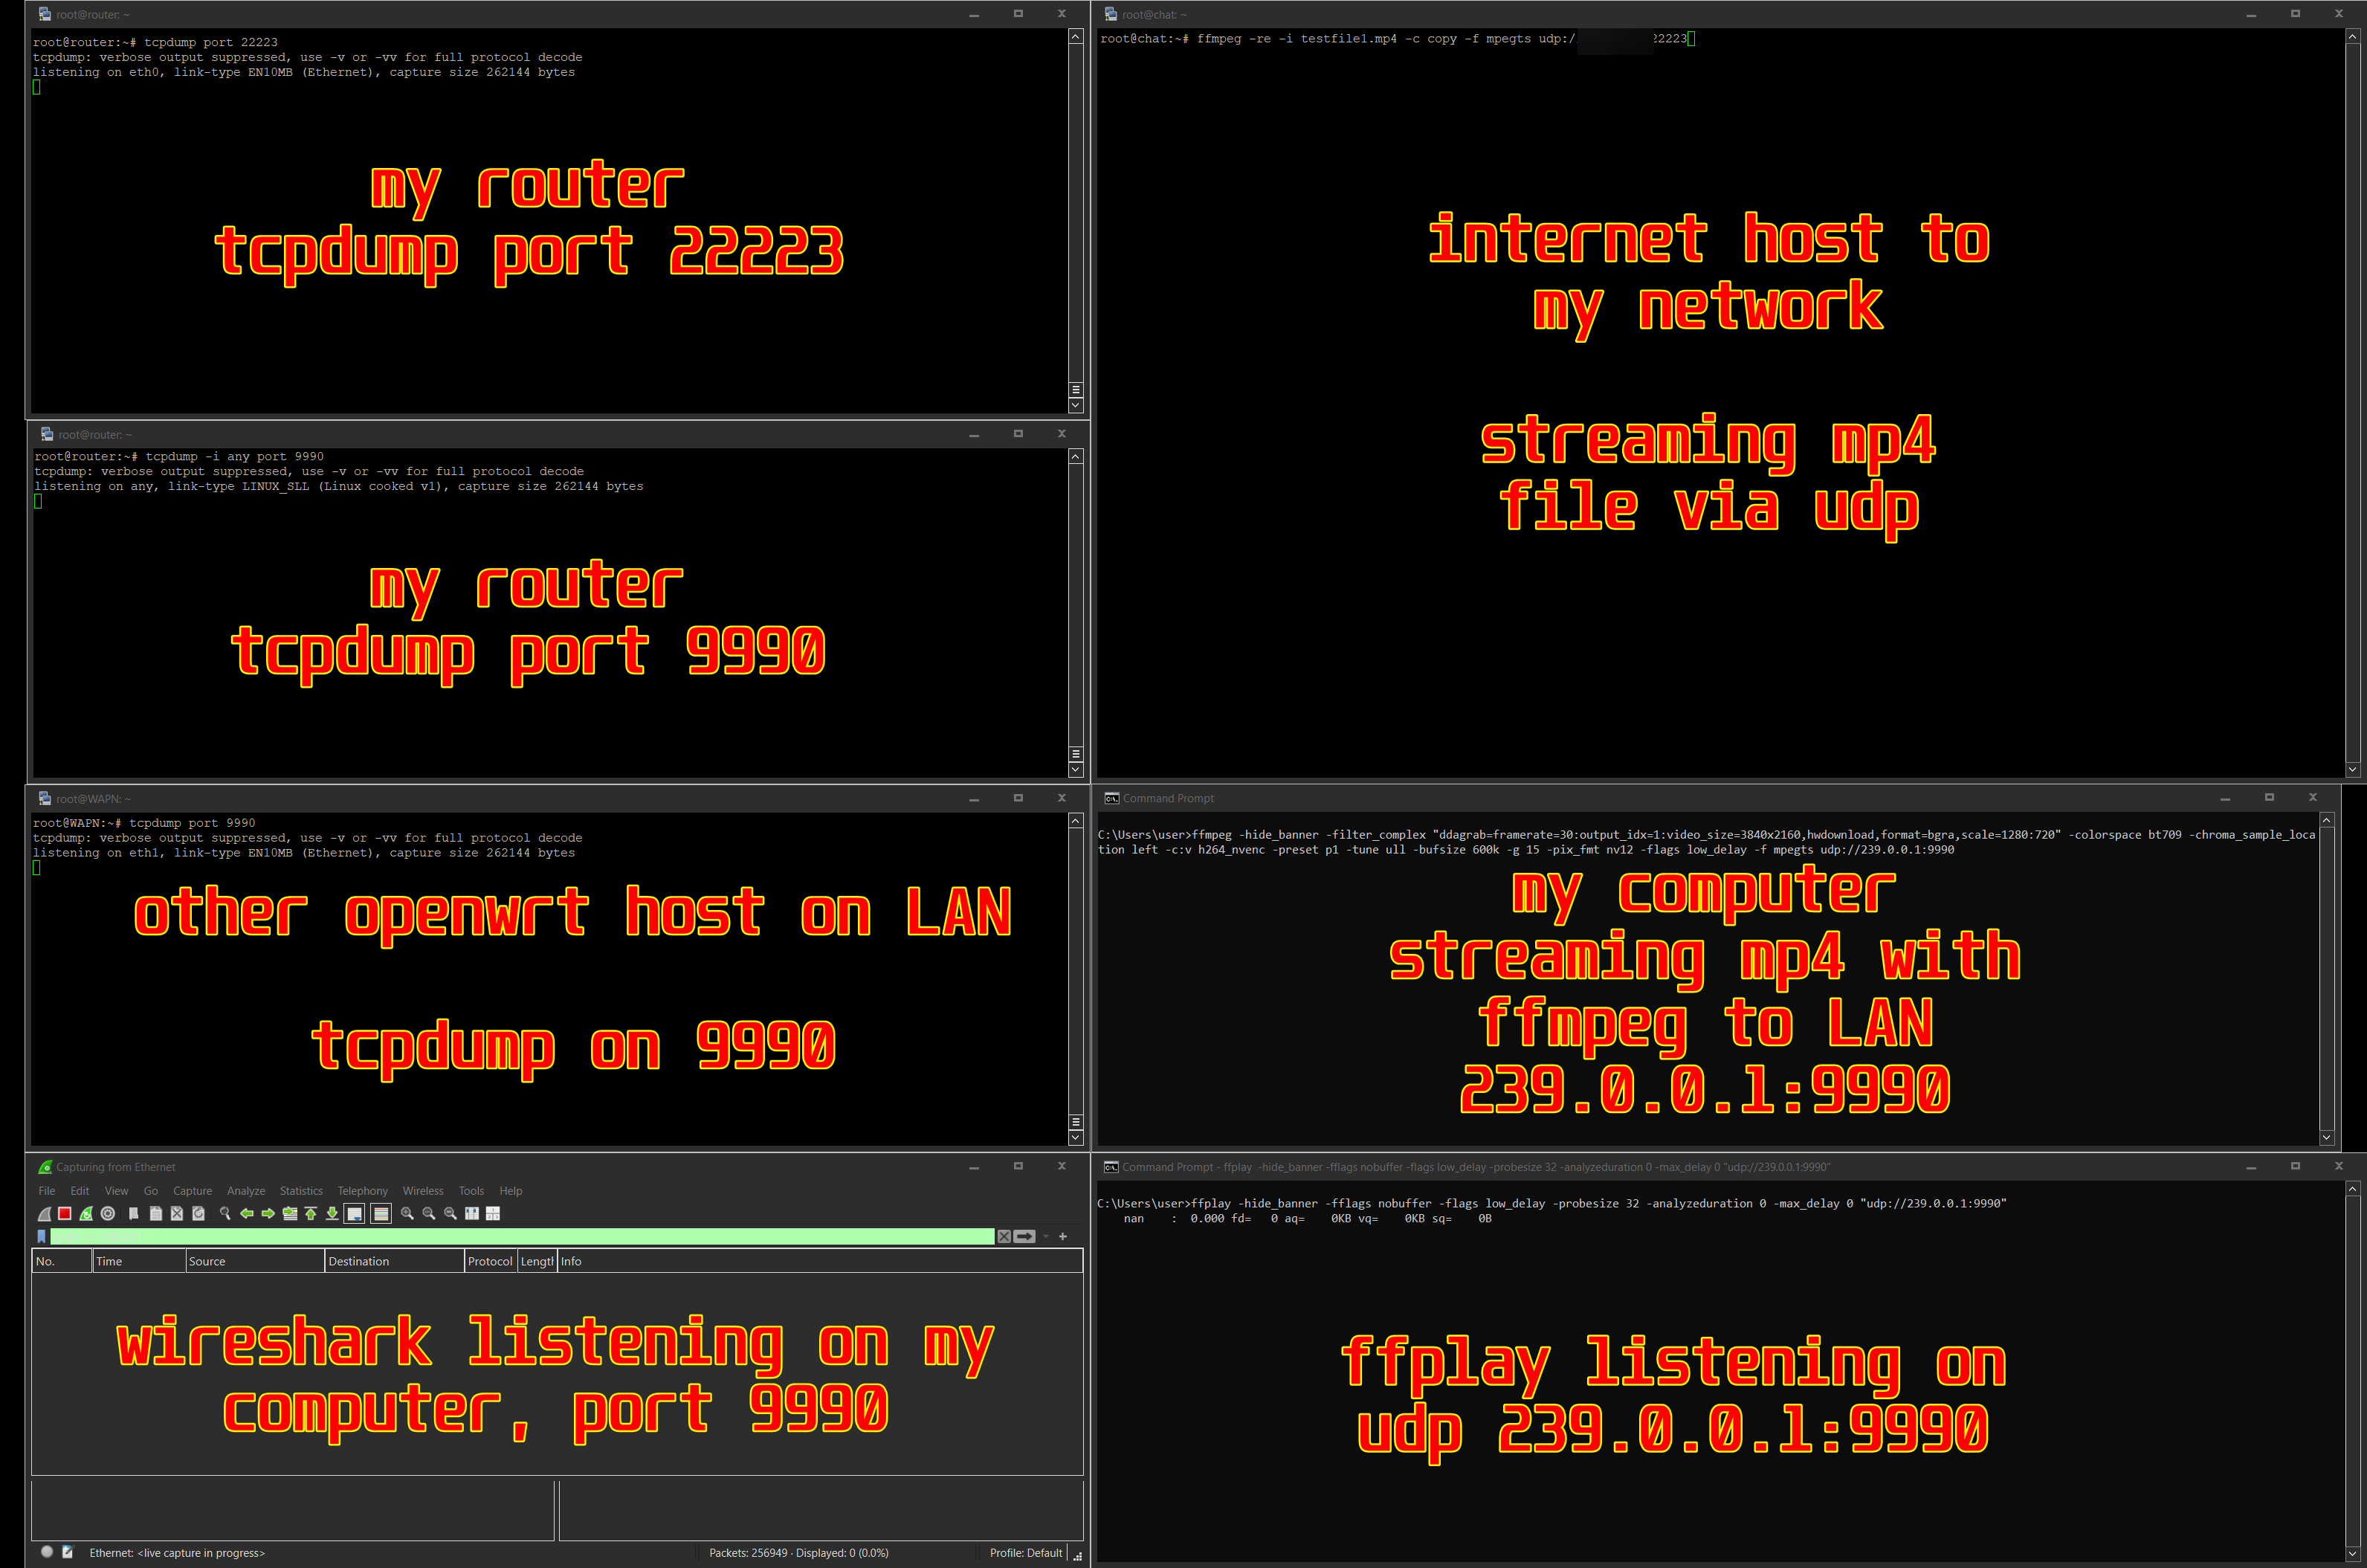Open the Statistics menu in Wireshark
The height and width of the screenshot is (1568, 2367).
(x=301, y=1191)
